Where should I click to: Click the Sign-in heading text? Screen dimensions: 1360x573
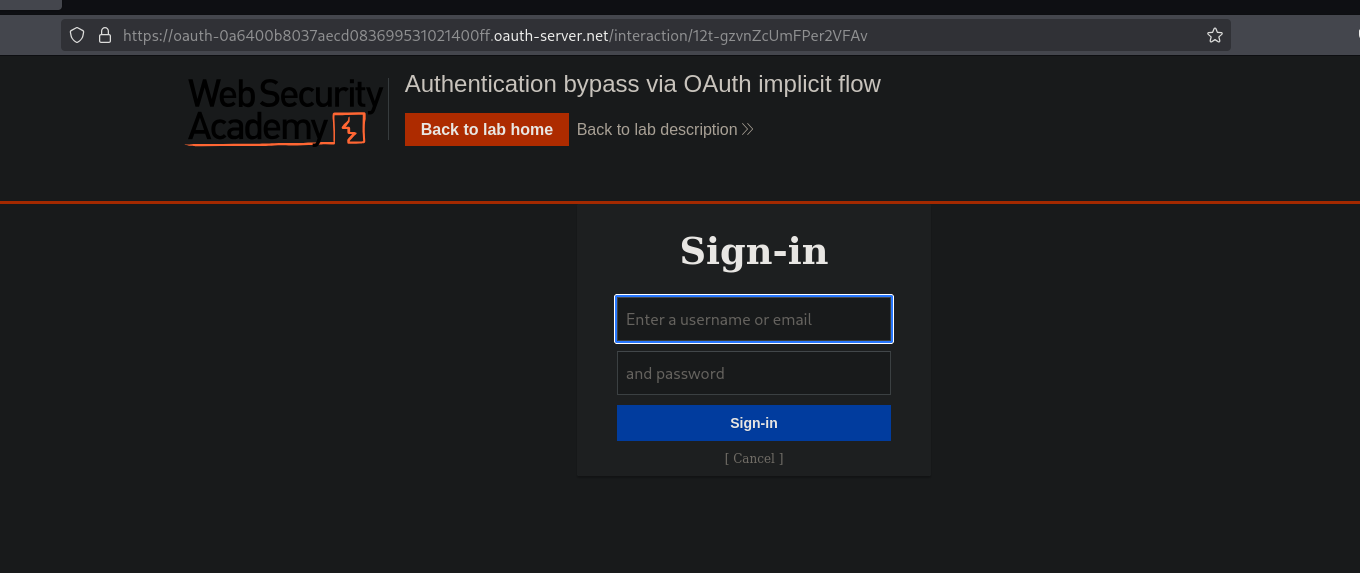click(754, 250)
